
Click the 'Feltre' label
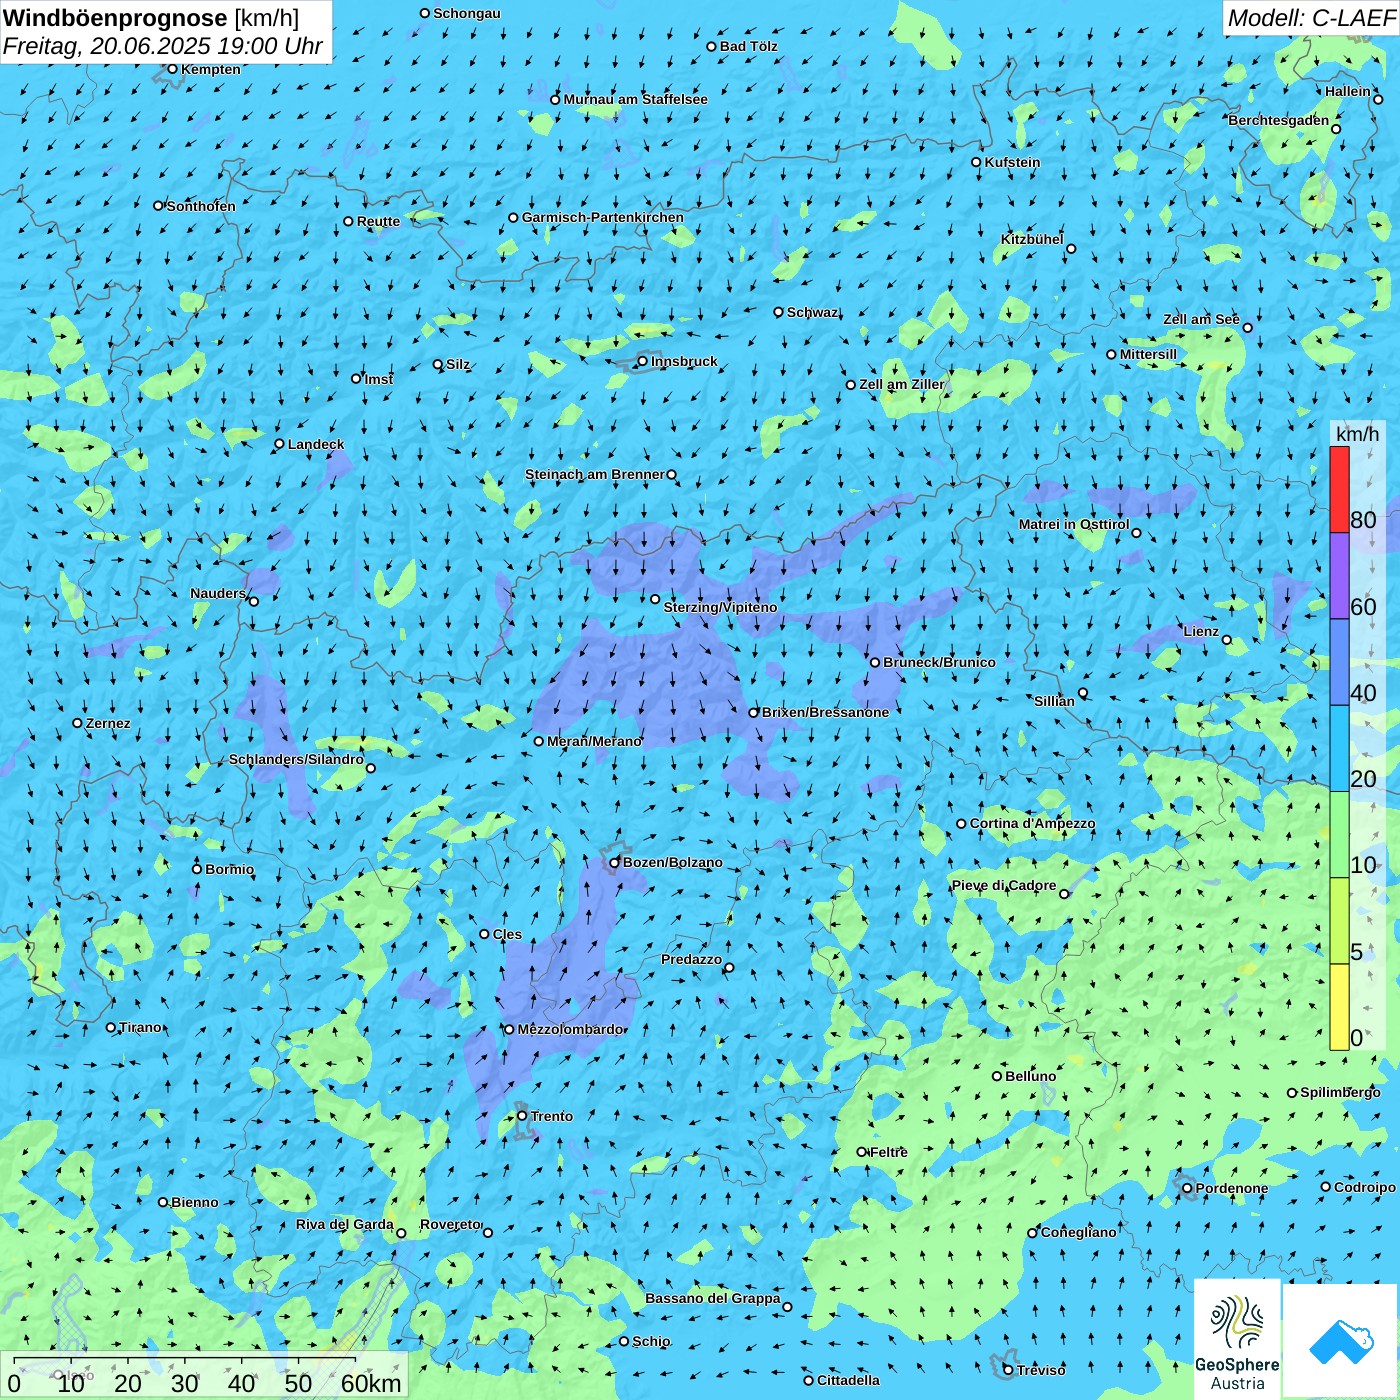(889, 1152)
